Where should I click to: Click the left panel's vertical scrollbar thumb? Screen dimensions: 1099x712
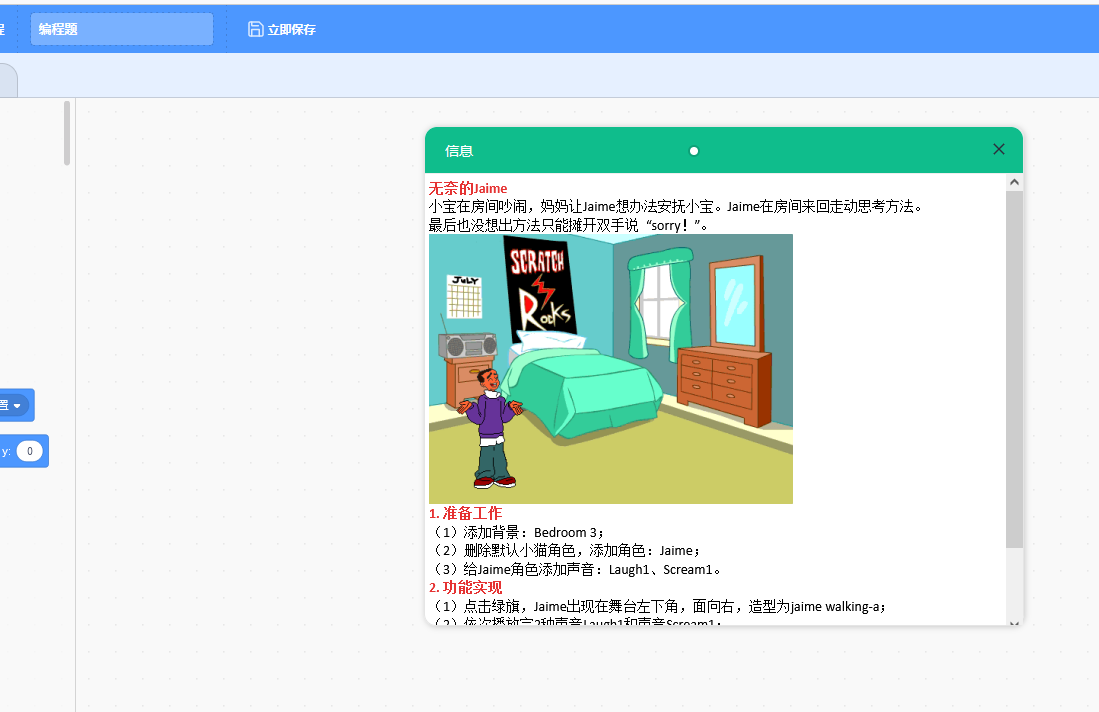(67, 133)
